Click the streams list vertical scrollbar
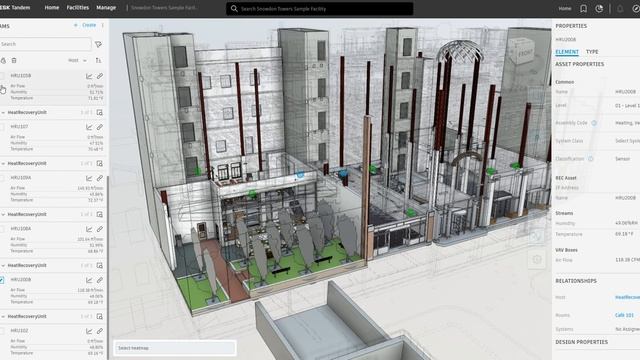 click(108, 267)
